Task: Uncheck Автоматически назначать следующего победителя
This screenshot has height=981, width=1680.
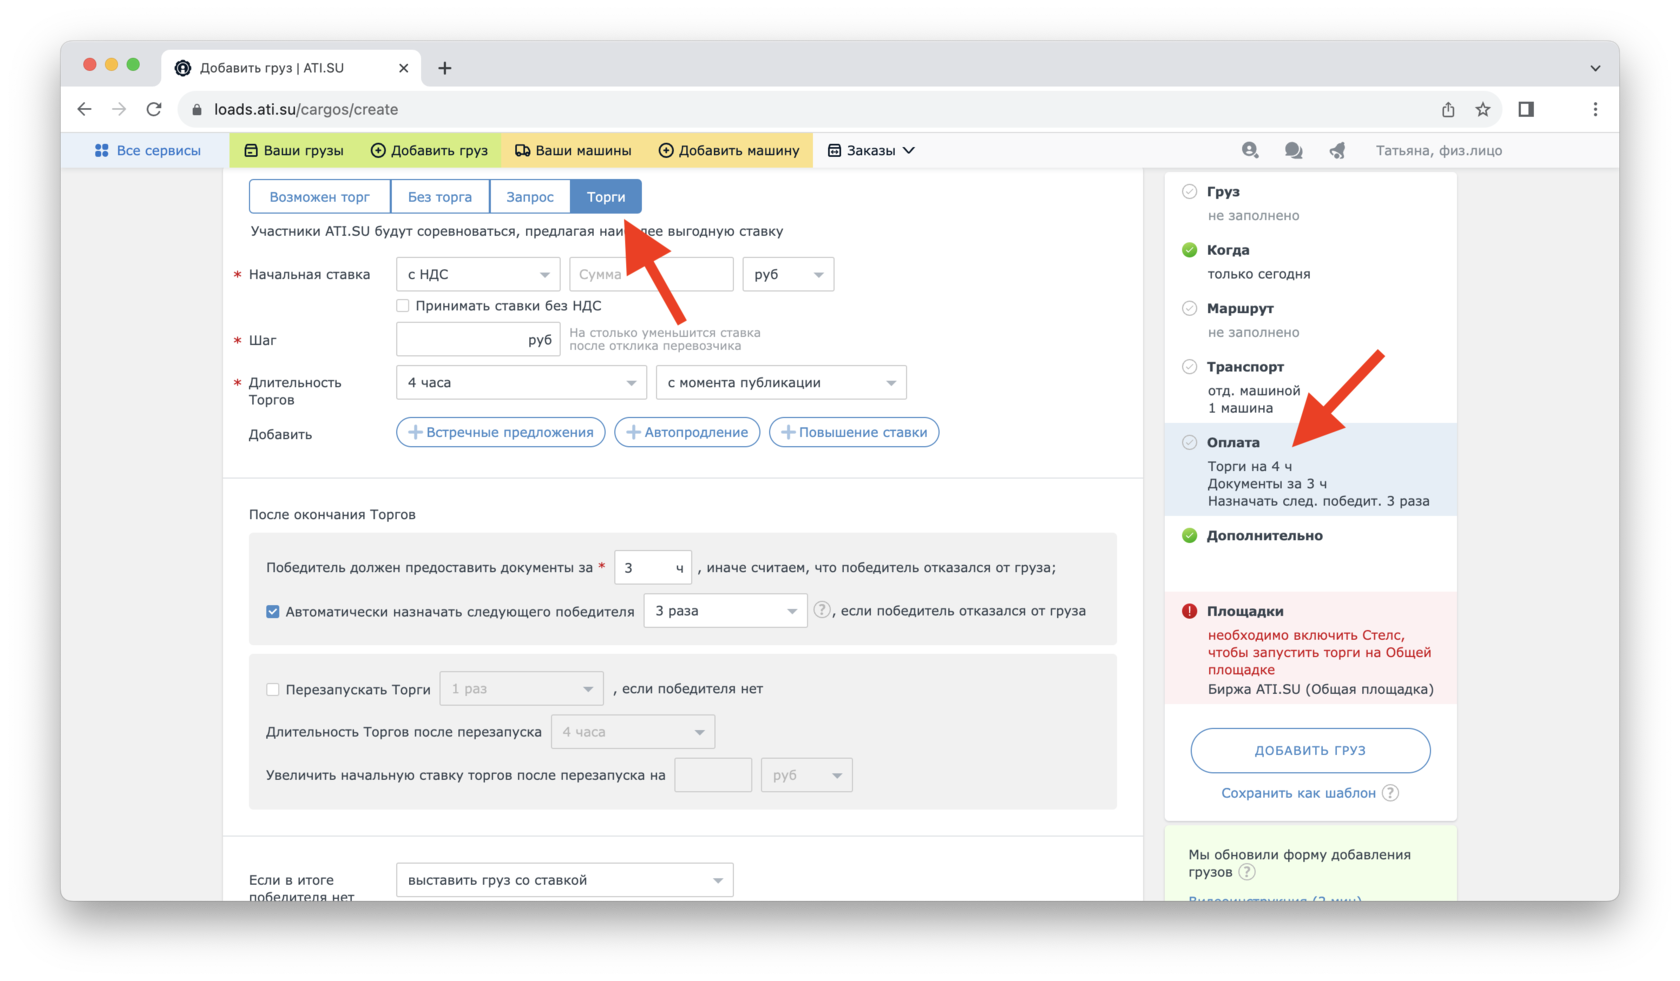Action: pyautogui.click(x=272, y=611)
